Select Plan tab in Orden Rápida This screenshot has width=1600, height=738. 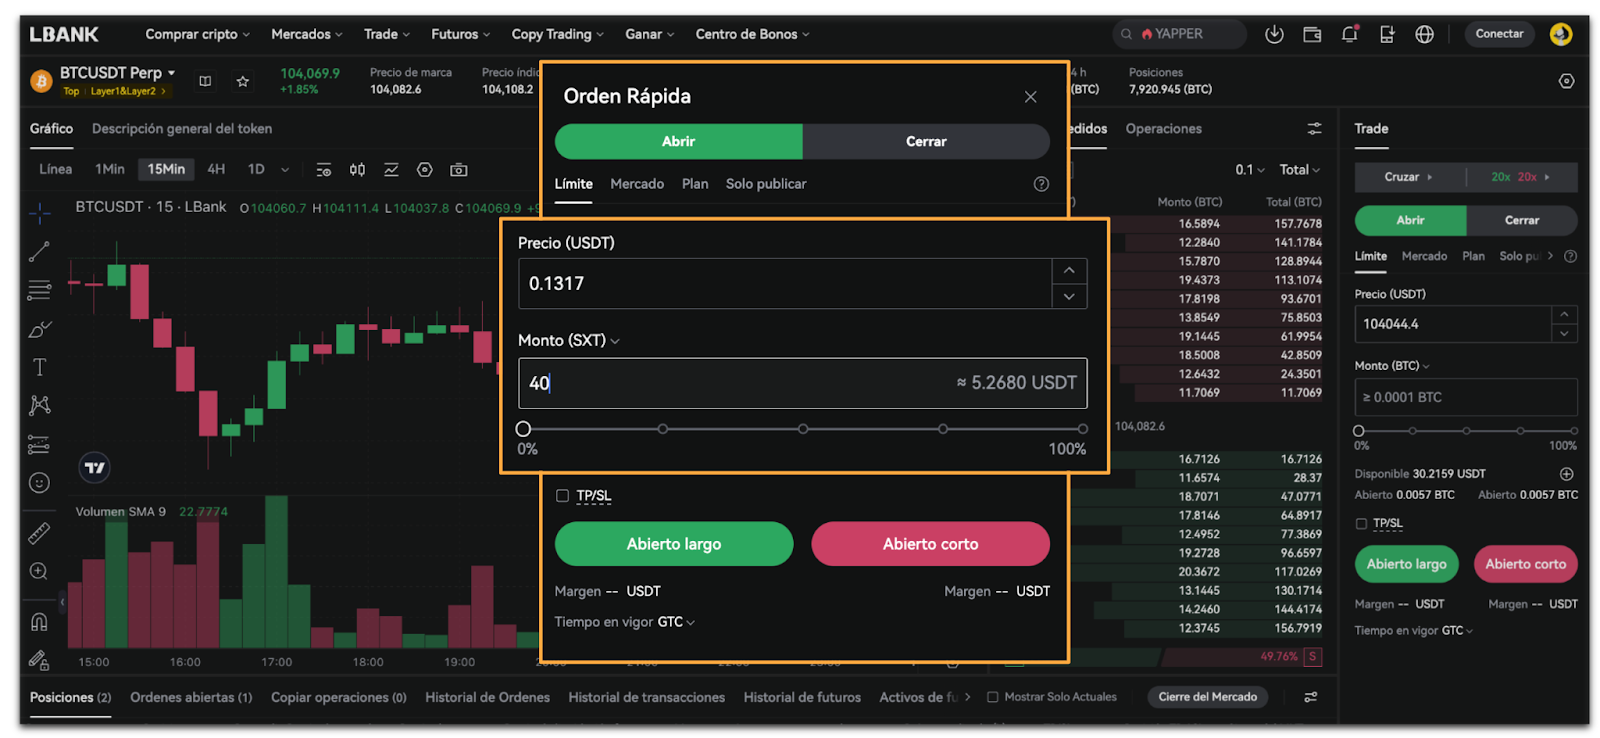click(x=695, y=184)
